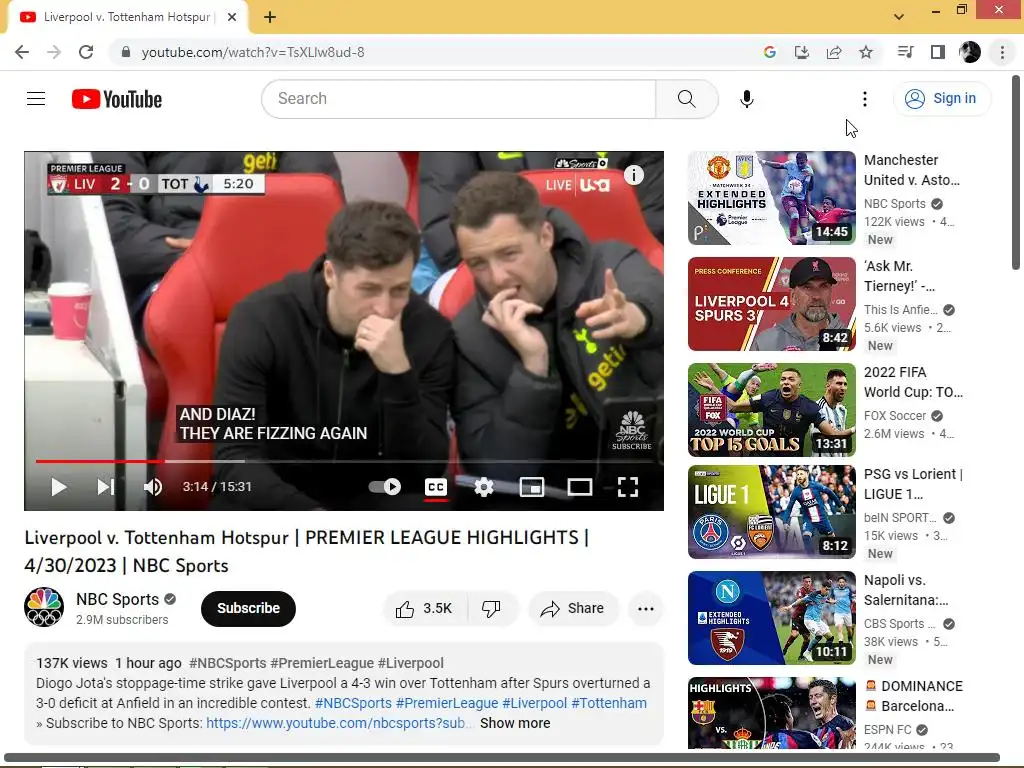Click the vertical page scrollbar
This screenshot has width=1024, height=768.
click(x=1016, y=172)
